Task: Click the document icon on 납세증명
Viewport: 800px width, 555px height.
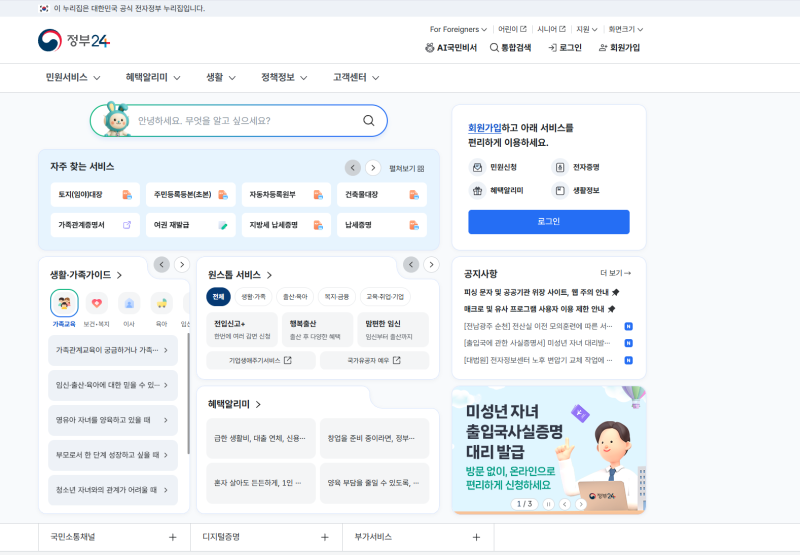Action: [414, 225]
